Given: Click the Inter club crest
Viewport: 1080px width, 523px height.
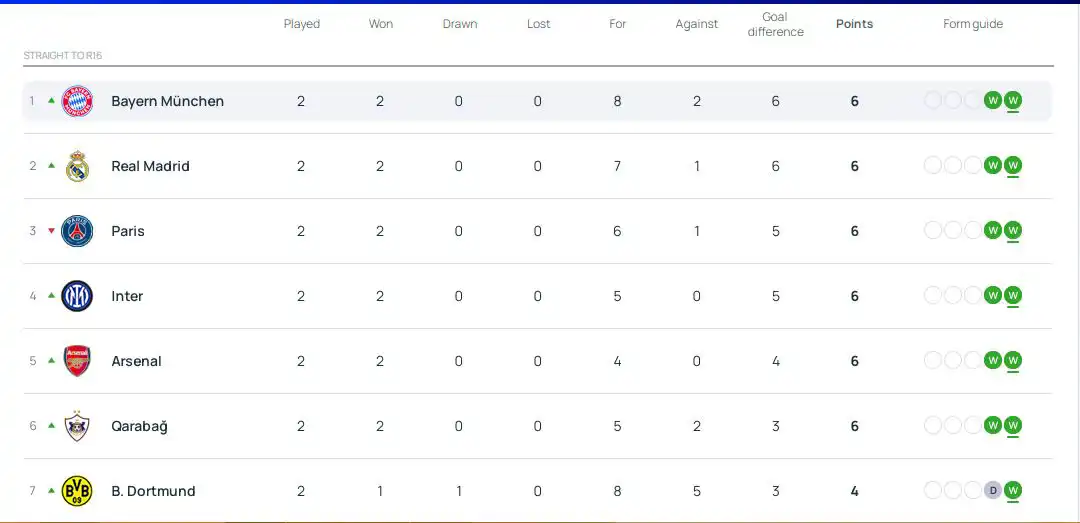Looking at the screenshot, I should click(x=77, y=296).
